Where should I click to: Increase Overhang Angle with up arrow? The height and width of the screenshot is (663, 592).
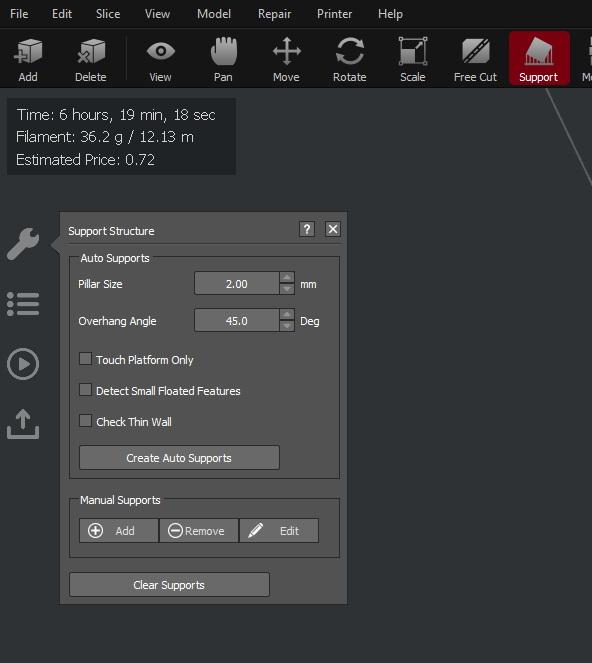[287, 315]
